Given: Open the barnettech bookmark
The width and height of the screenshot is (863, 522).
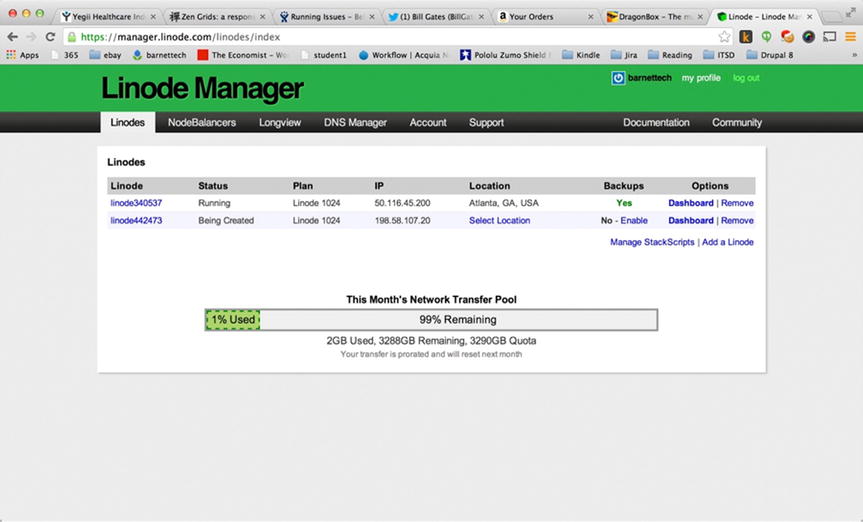Looking at the screenshot, I should [160, 55].
